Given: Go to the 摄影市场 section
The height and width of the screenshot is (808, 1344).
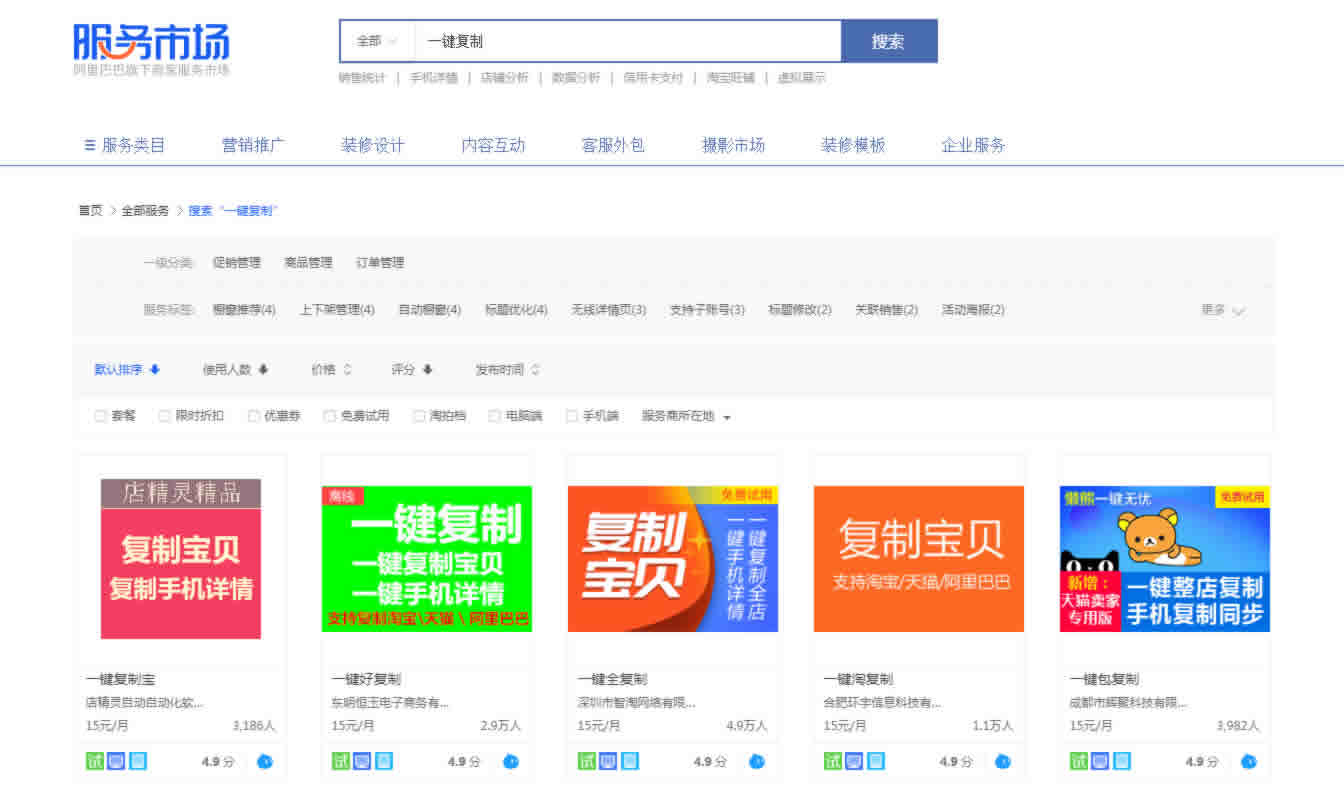Looking at the screenshot, I should click(x=733, y=144).
